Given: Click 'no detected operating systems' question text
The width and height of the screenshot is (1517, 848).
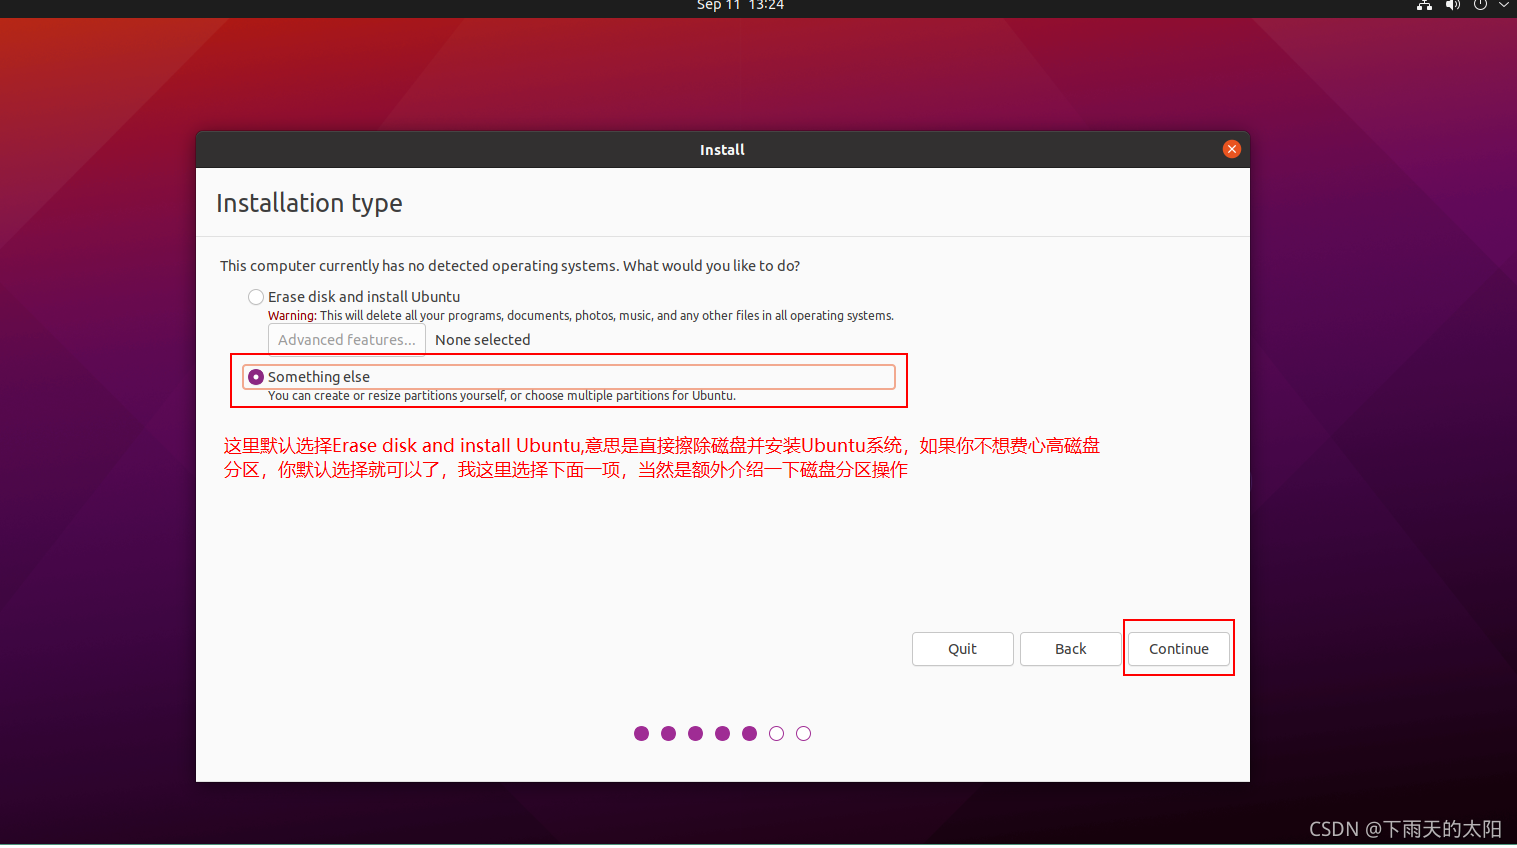Looking at the screenshot, I should 510,266.
